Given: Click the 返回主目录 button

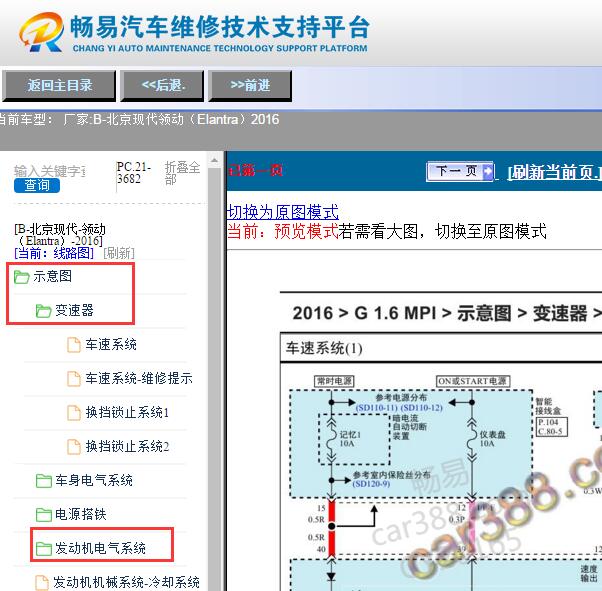Looking at the screenshot, I should (59, 86).
